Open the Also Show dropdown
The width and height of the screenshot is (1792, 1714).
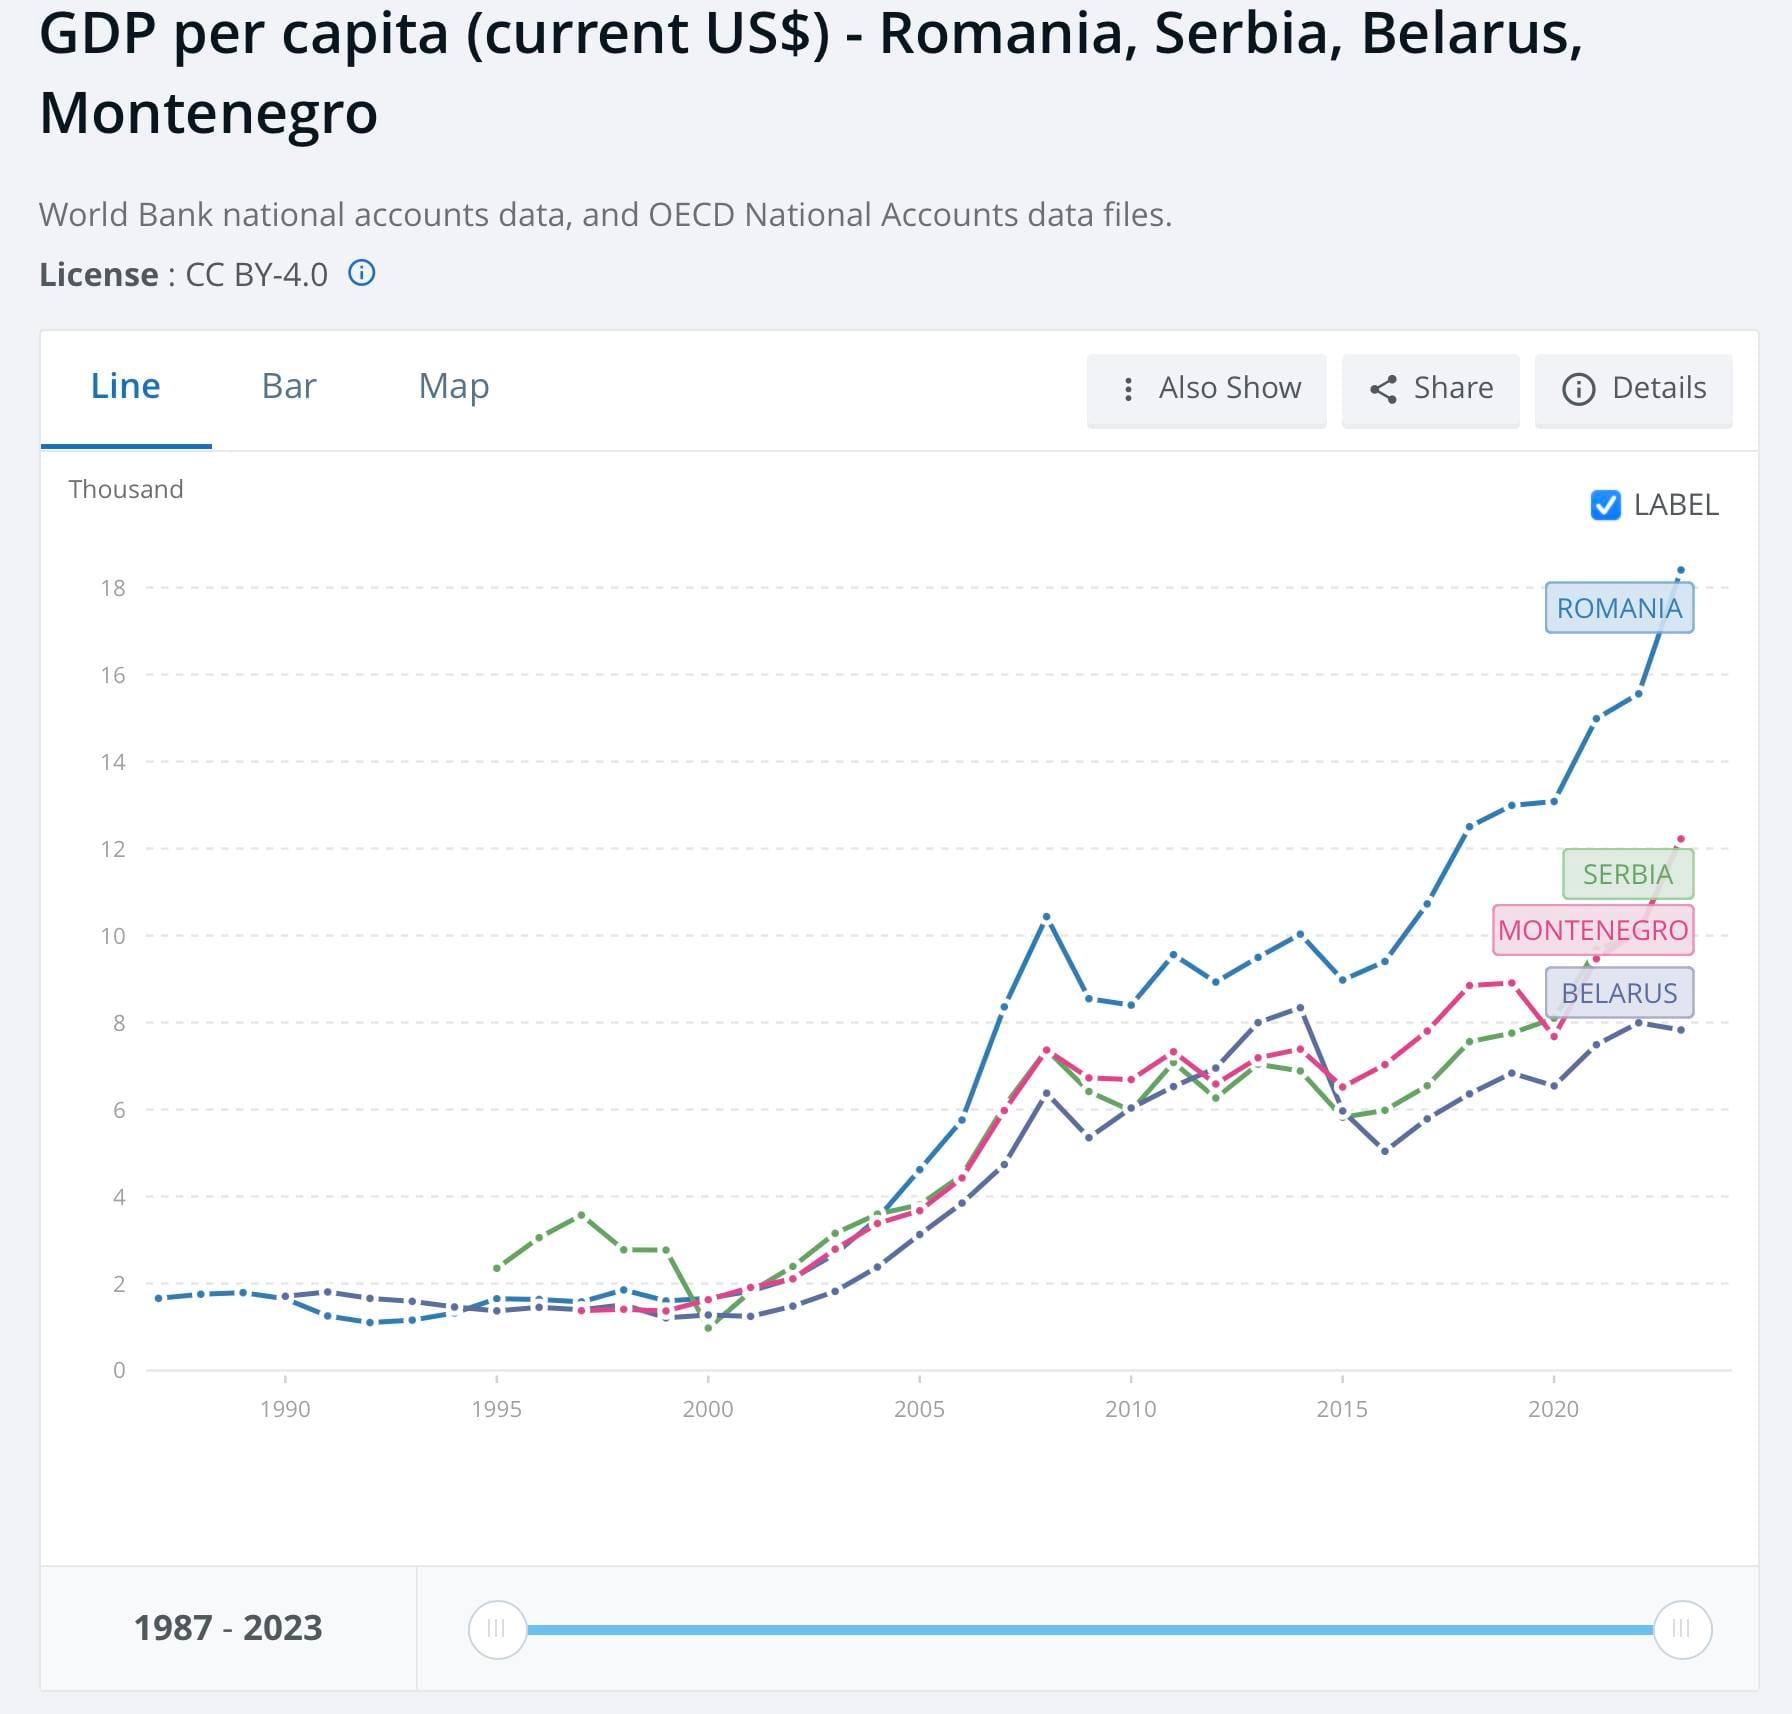pyautogui.click(x=1206, y=389)
